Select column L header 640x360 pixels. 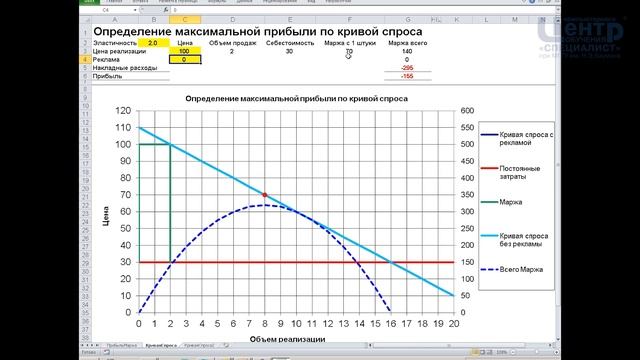[x=486, y=20]
